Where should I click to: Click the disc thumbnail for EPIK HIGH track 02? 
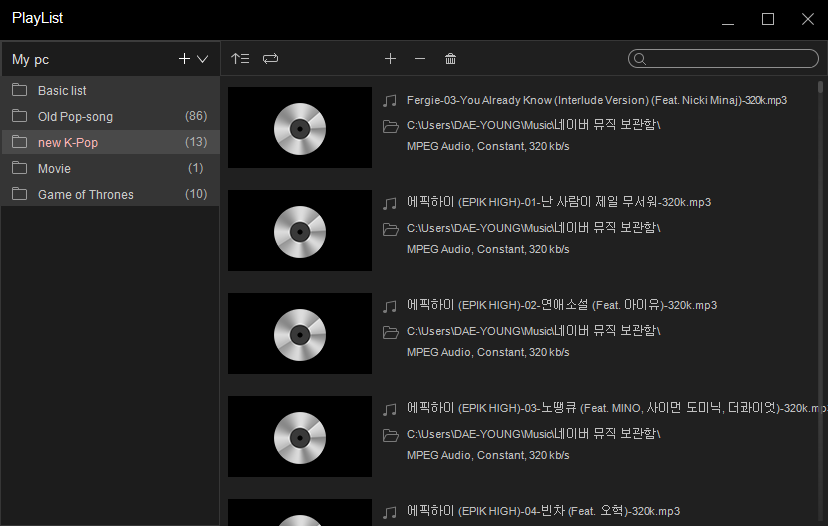tap(300, 333)
